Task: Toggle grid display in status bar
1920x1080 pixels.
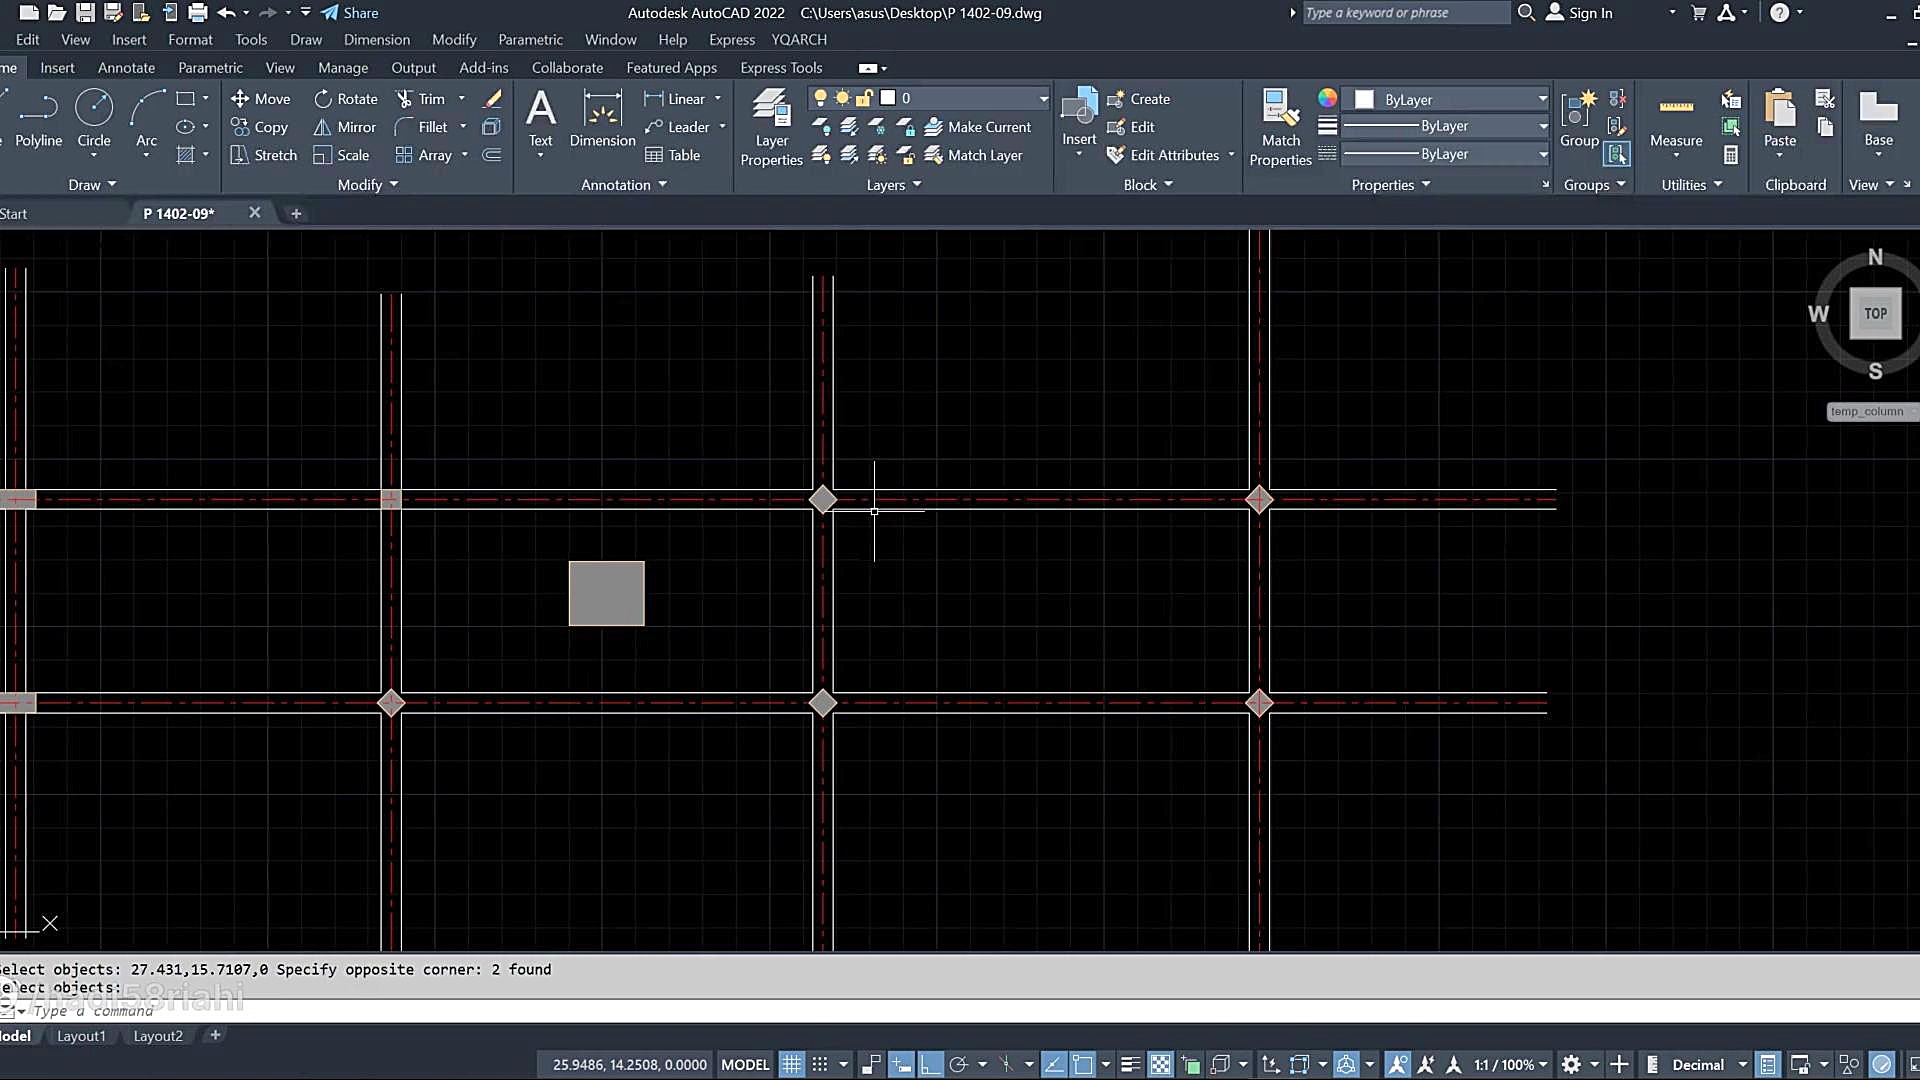Action: click(791, 1064)
